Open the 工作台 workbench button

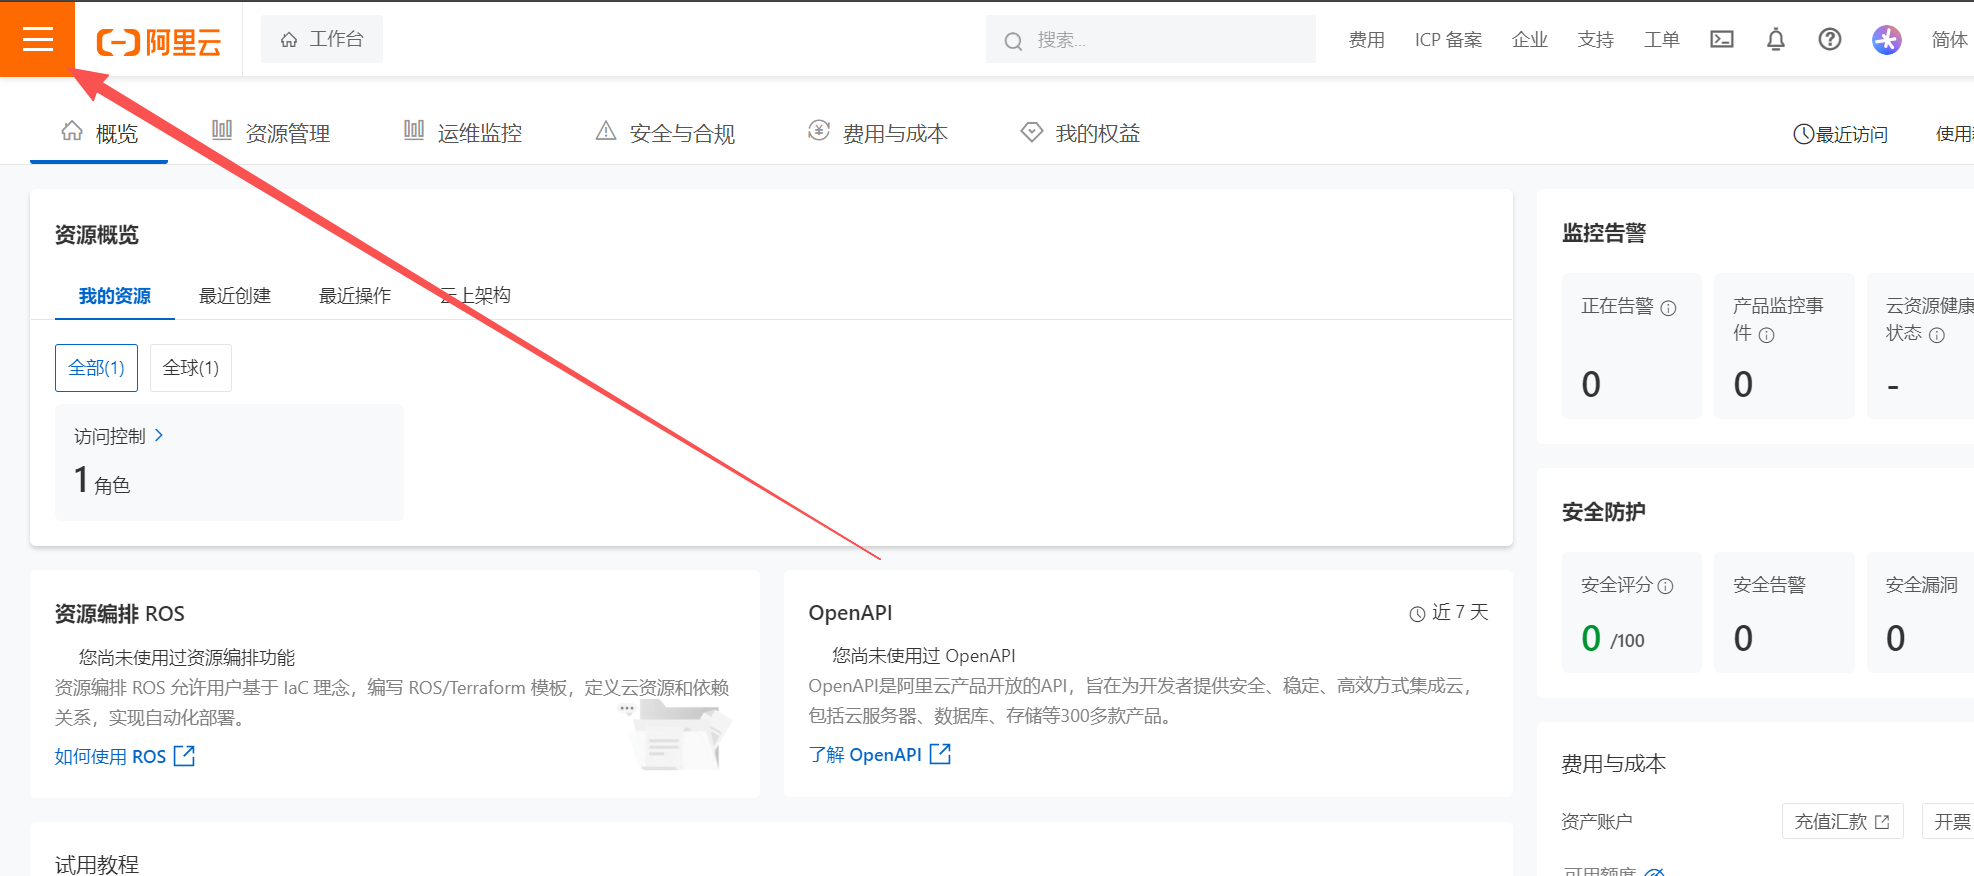point(322,39)
